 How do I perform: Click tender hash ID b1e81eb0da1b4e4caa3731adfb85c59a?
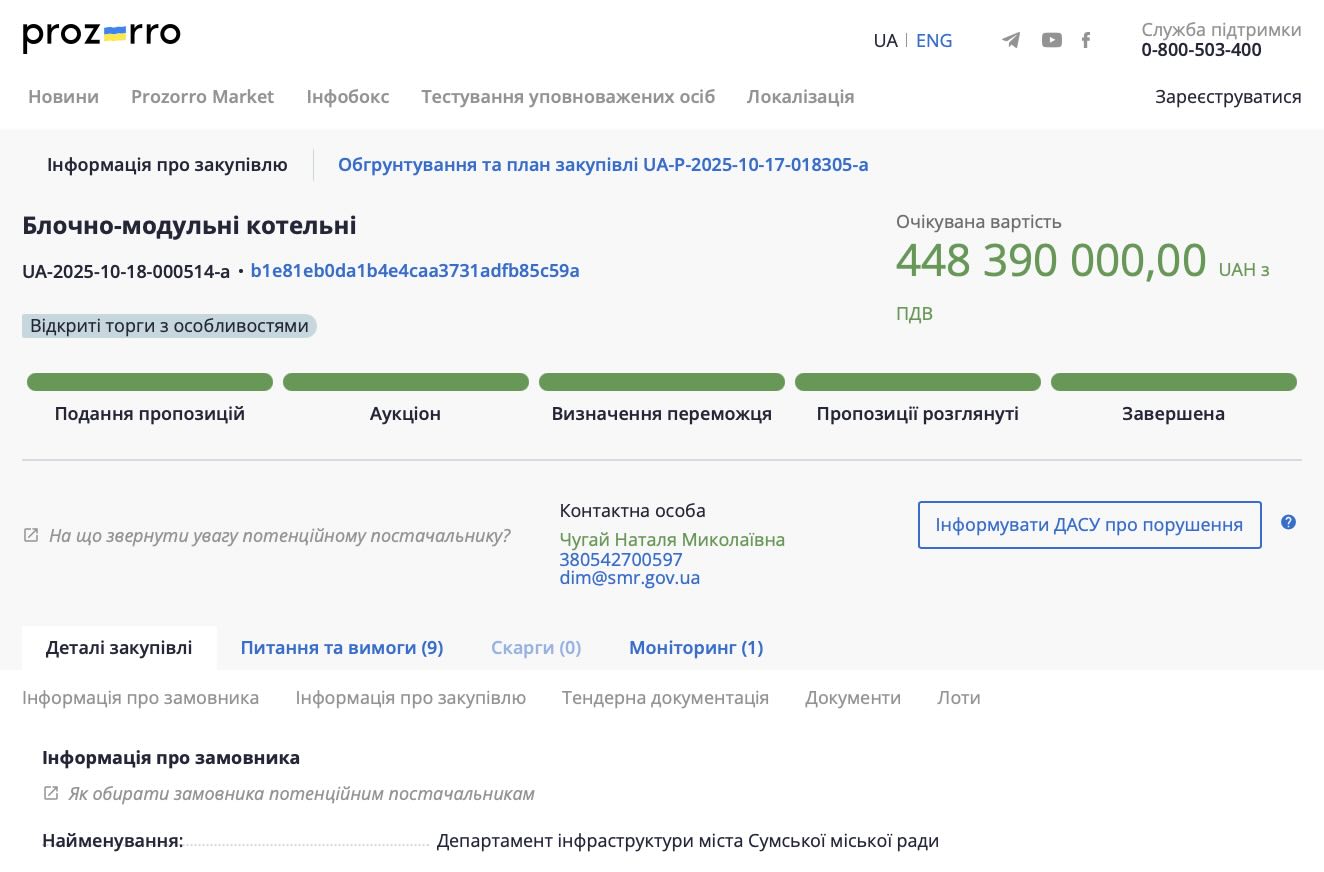click(415, 271)
